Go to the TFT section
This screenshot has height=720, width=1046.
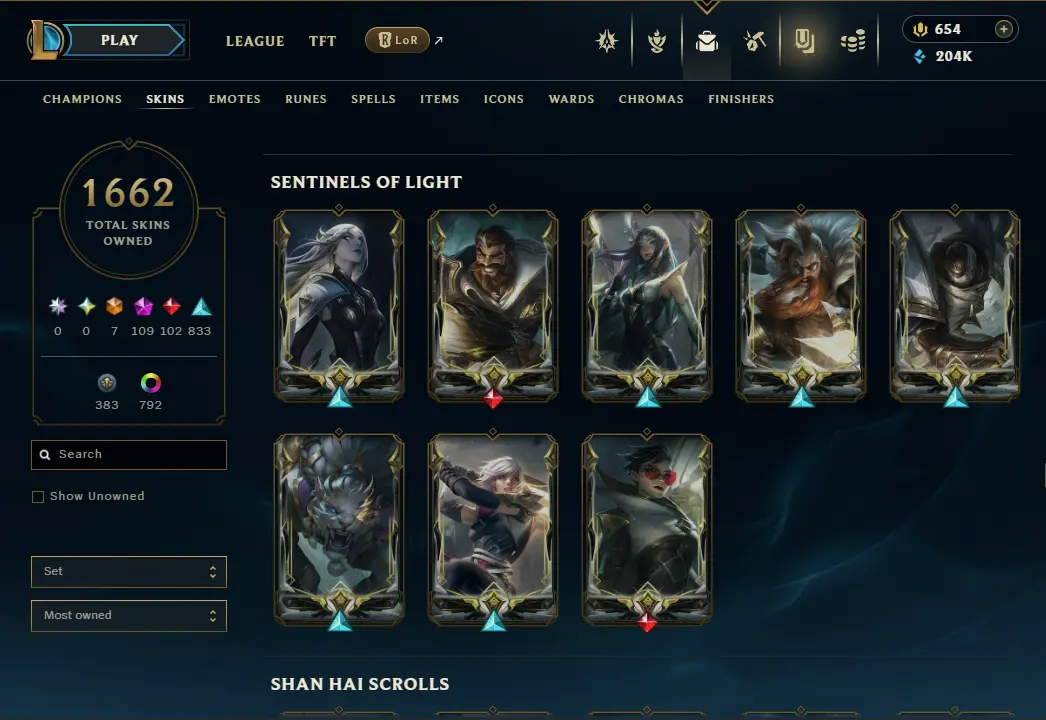322,41
